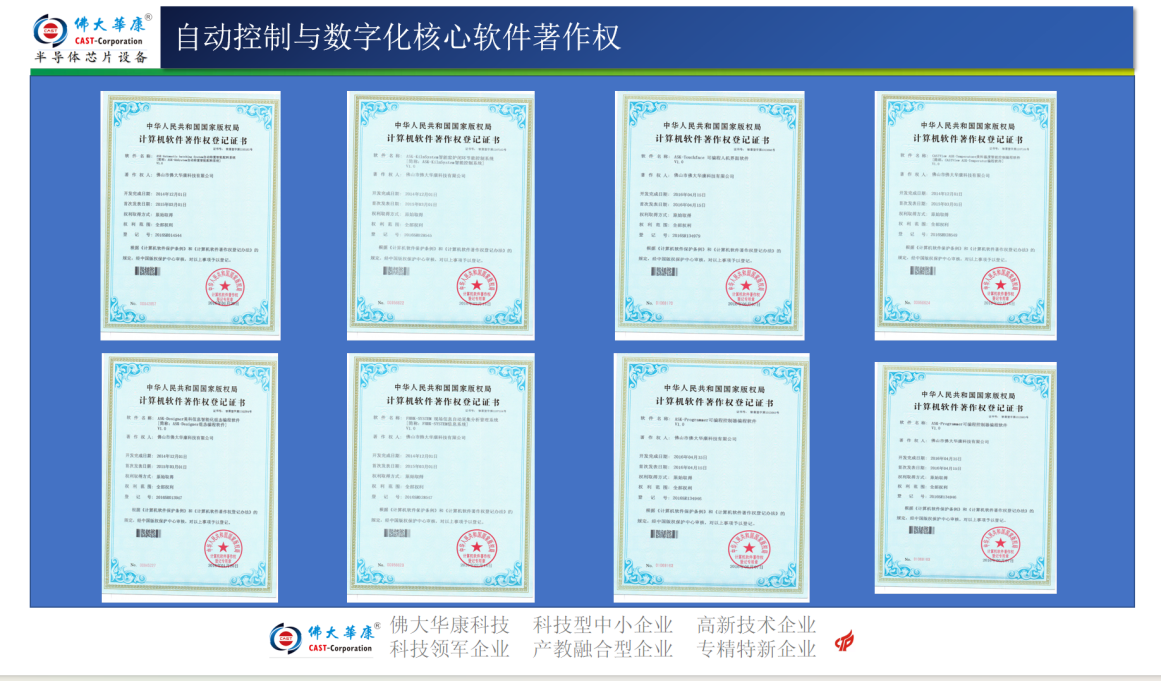Open the ASK-Designer certificate thumbnail
Viewport: 1161px width, 681px height.
coord(190,477)
